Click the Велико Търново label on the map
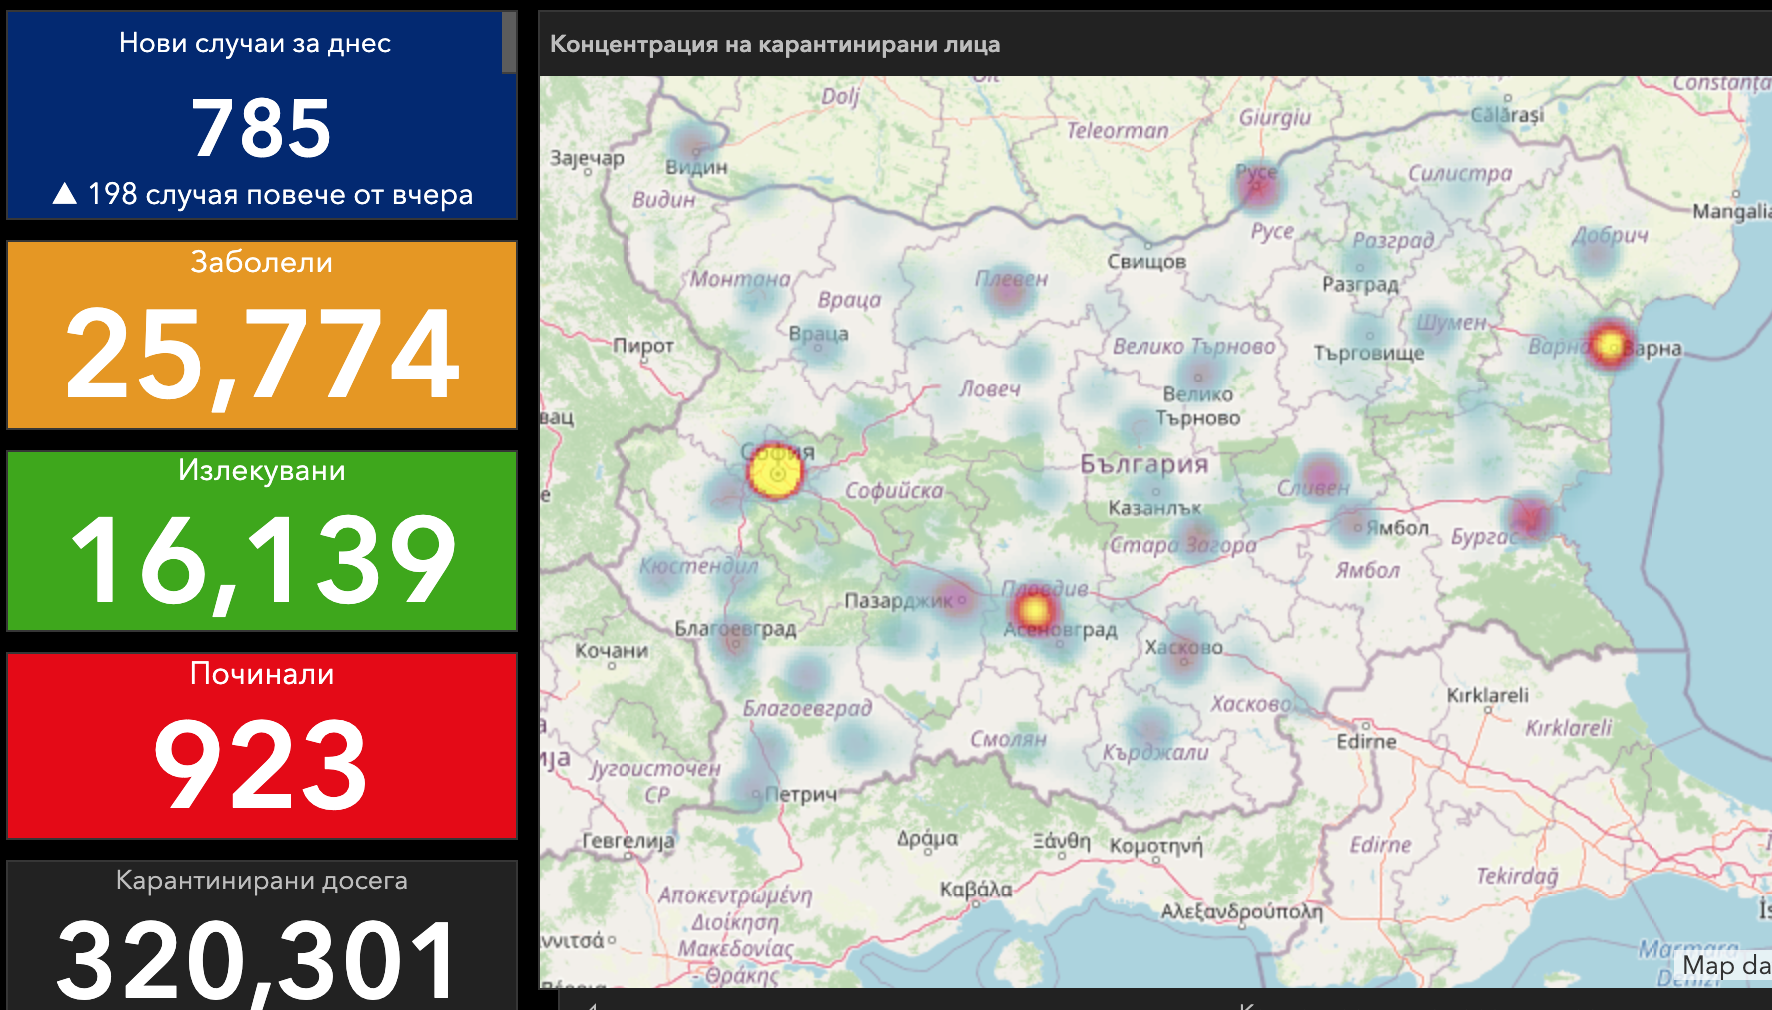This screenshot has height=1010, width=1772. coord(1194,346)
